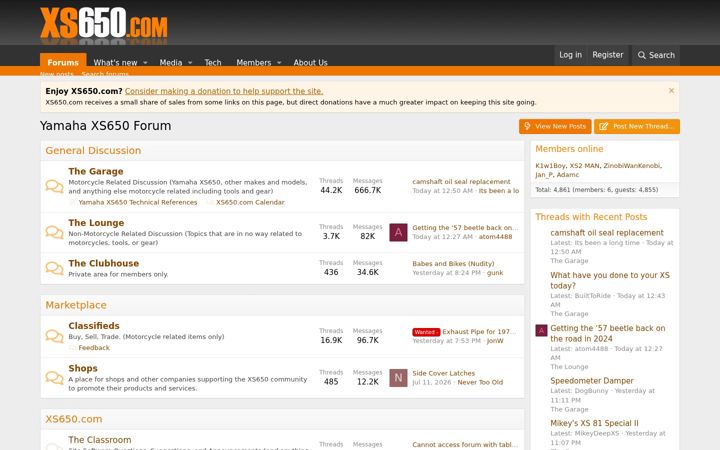Open 'atom4488' profile in The Lounge row
This screenshot has width=720, height=450.
495,236
